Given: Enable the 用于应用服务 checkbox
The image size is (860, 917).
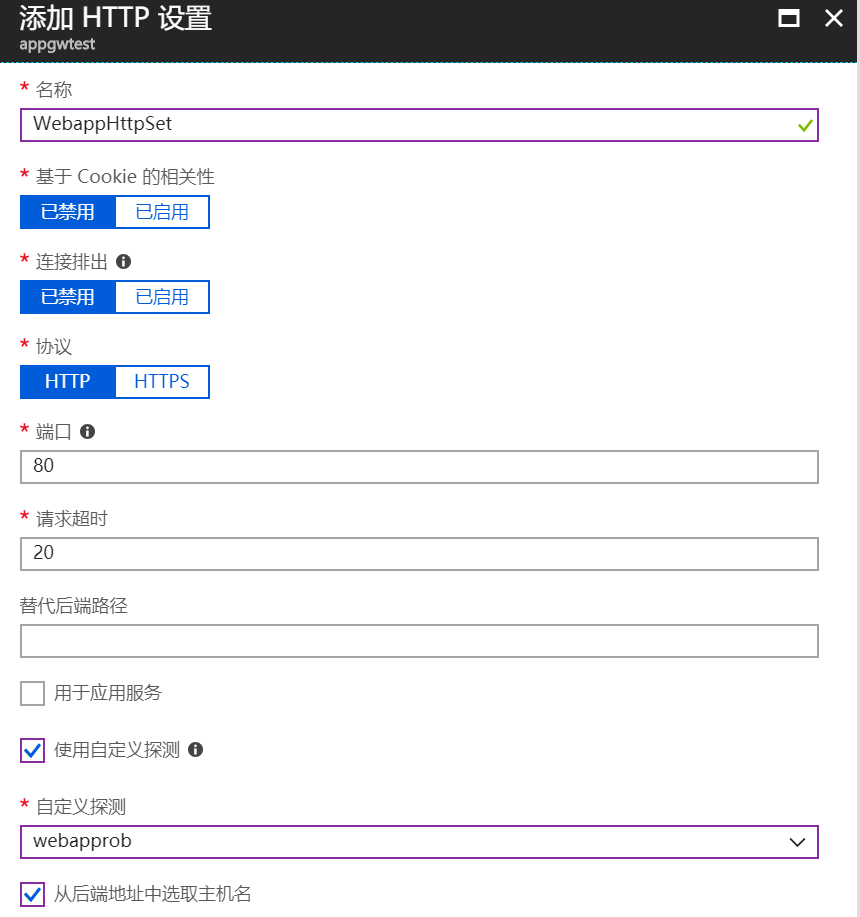Looking at the screenshot, I should tap(33, 693).
